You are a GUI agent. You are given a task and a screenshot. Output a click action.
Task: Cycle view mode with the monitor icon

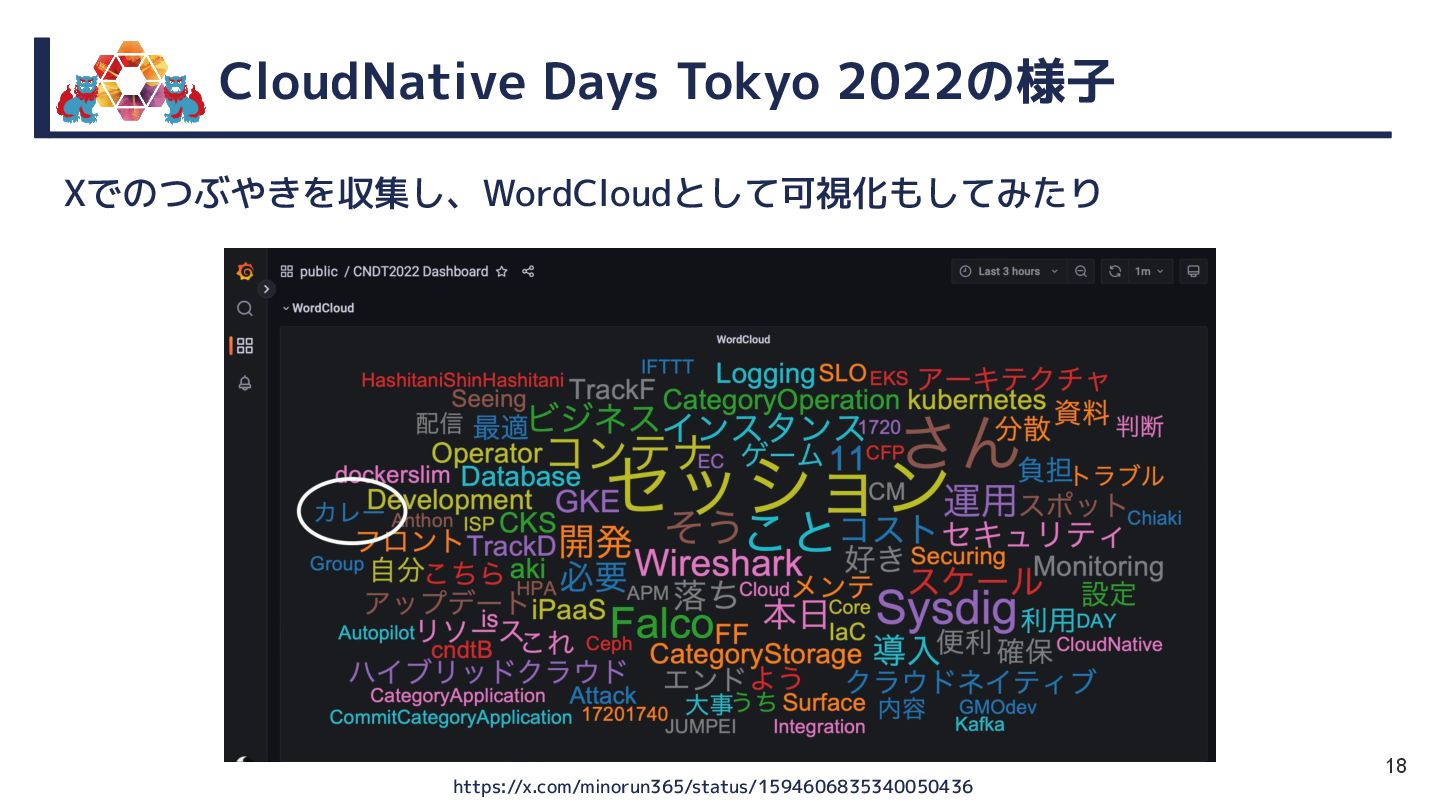pyautogui.click(x=1193, y=271)
